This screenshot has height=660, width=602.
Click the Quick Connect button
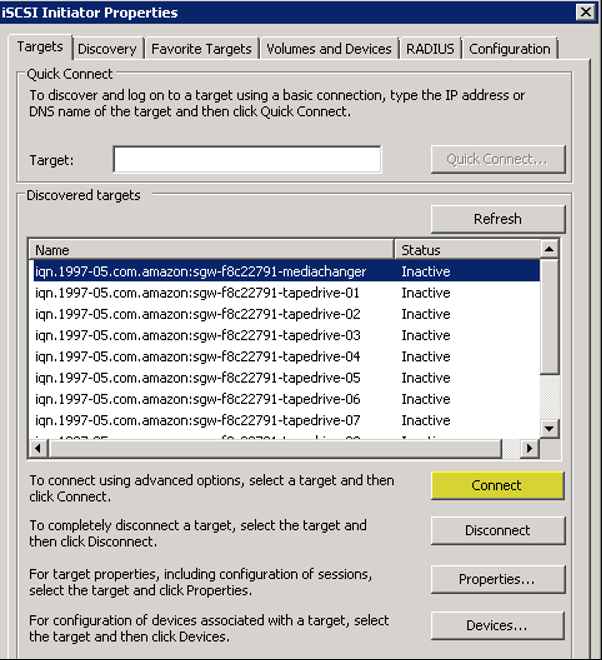498,159
